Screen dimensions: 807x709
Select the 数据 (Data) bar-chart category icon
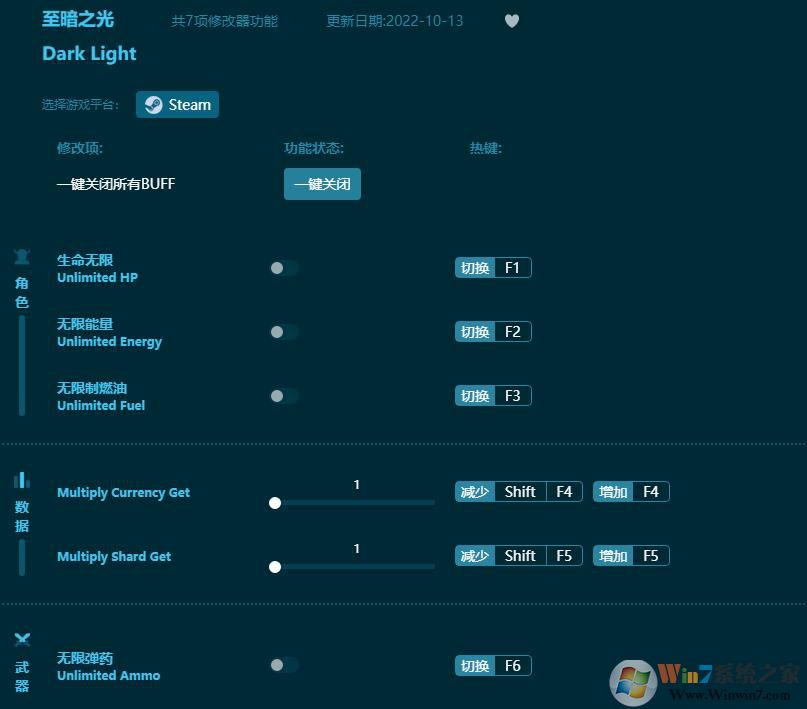(x=22, y=481)
